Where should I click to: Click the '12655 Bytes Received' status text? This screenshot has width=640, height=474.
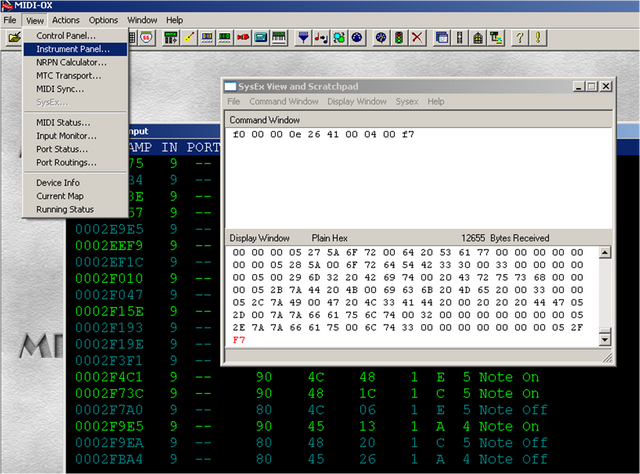click(505, 238)
